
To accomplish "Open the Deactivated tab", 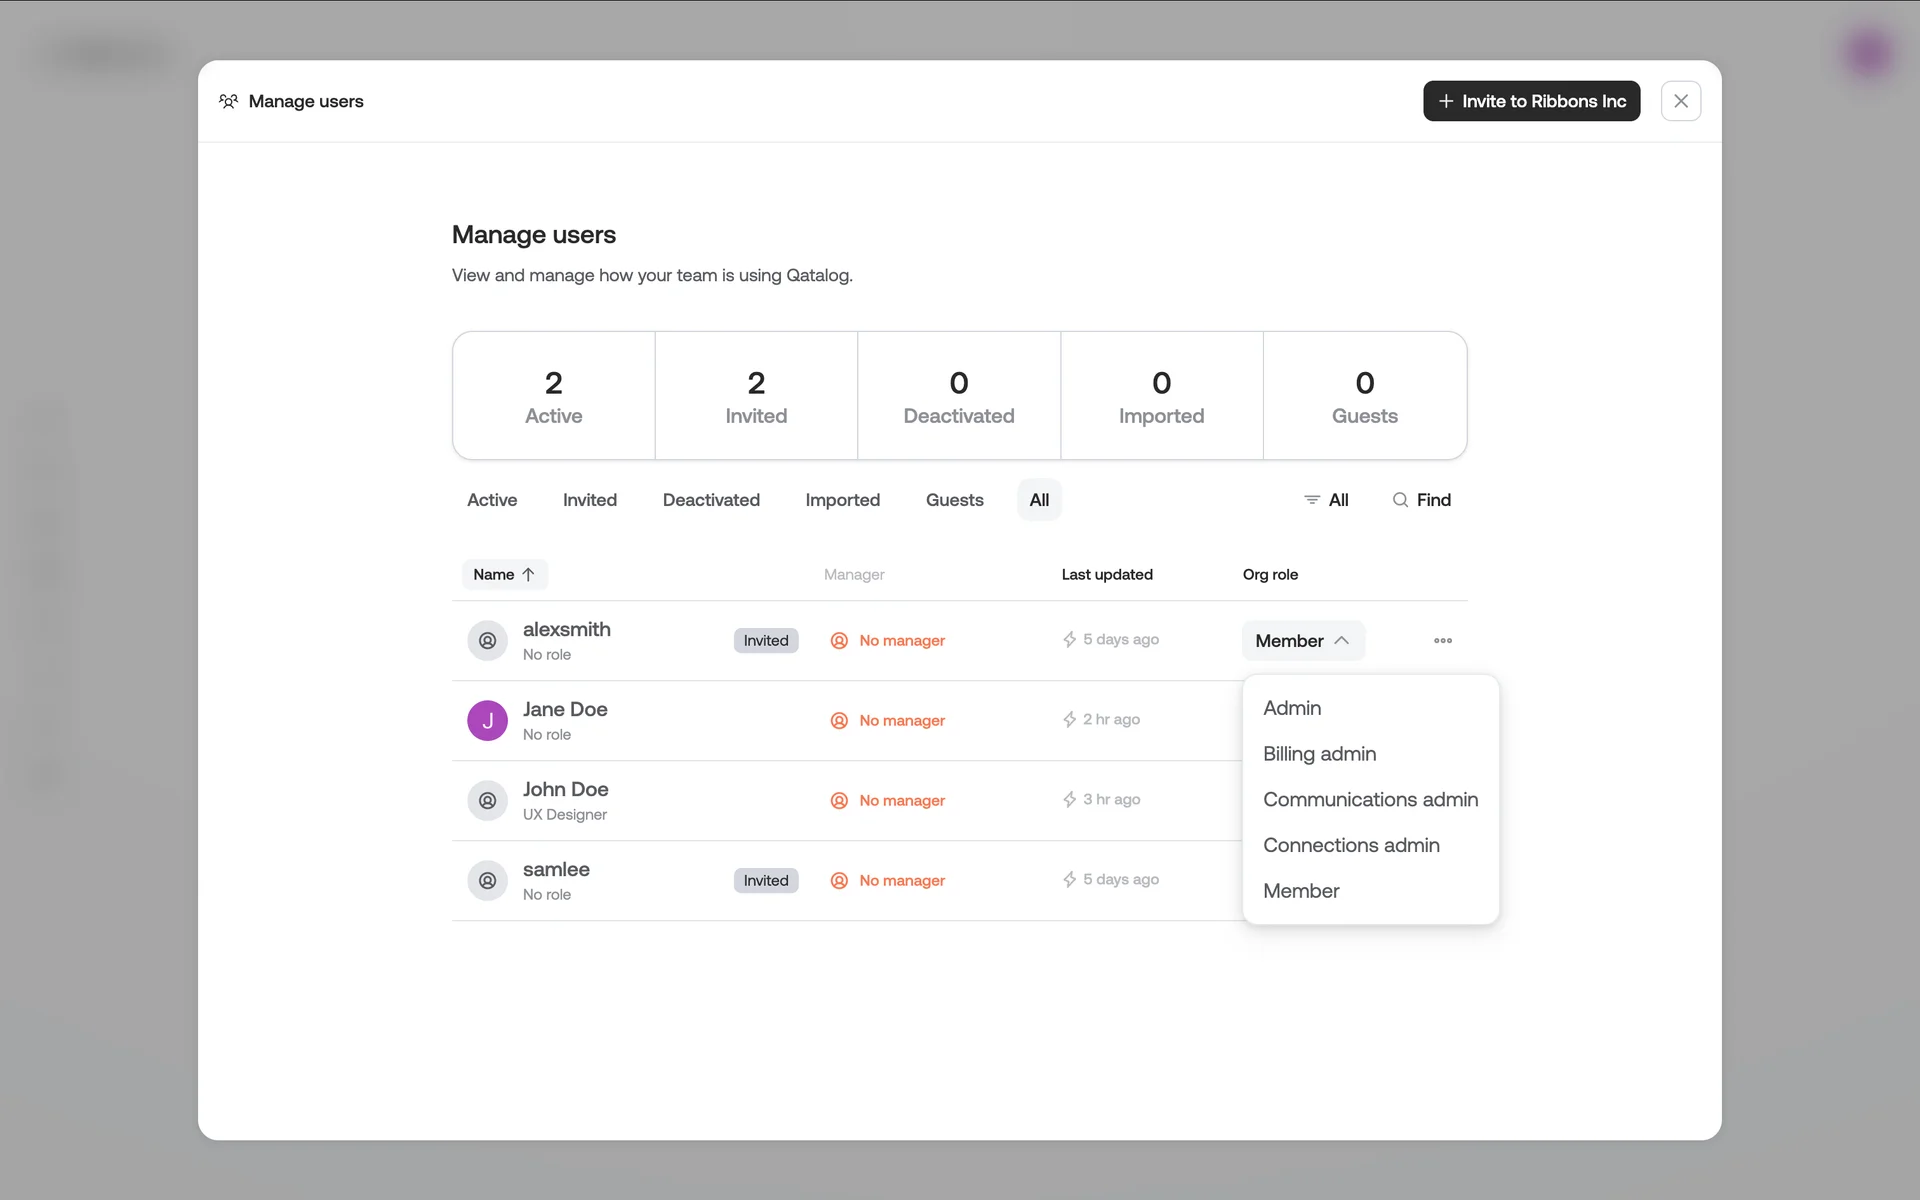I will (711, 500).
